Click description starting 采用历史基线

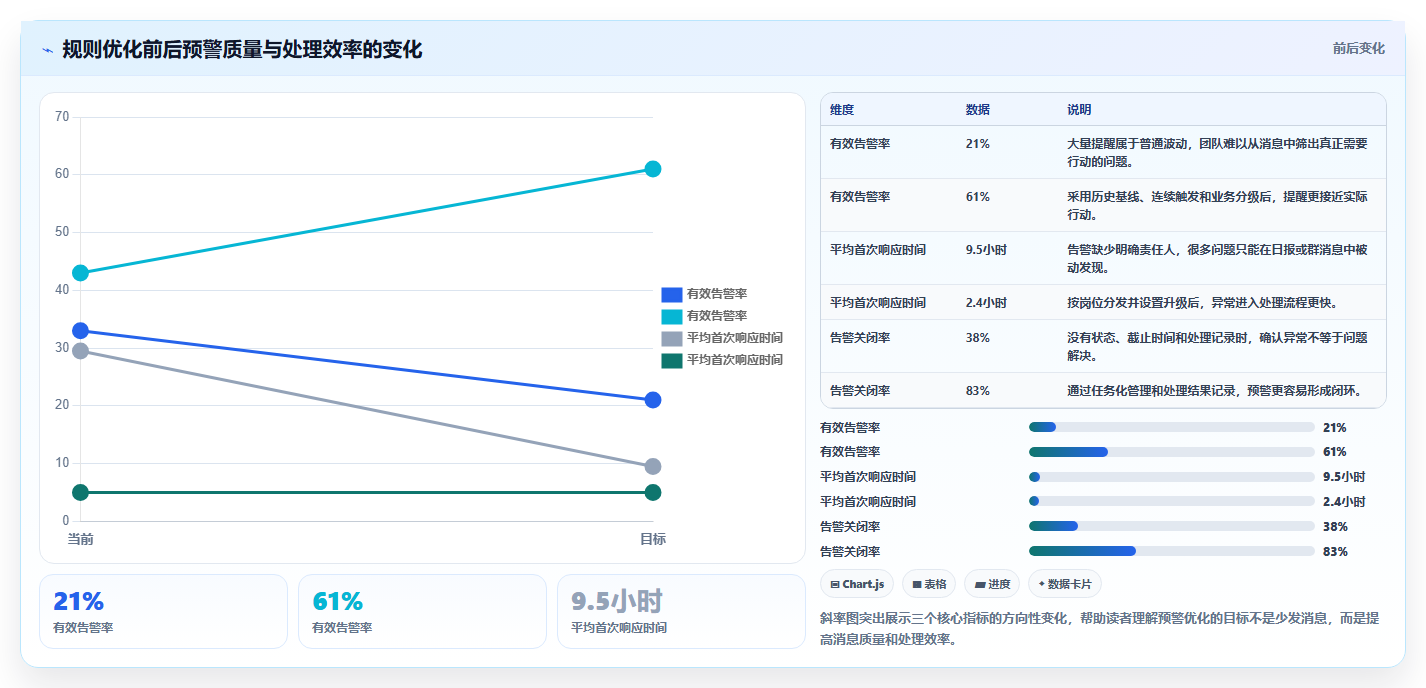coord(1217,206)
